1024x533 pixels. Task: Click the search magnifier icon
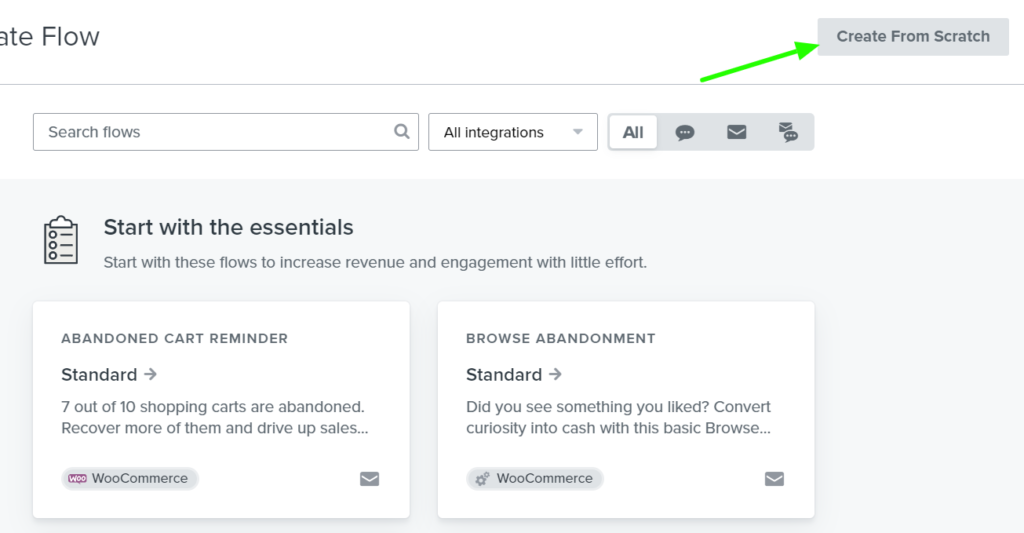pos(402,132)
